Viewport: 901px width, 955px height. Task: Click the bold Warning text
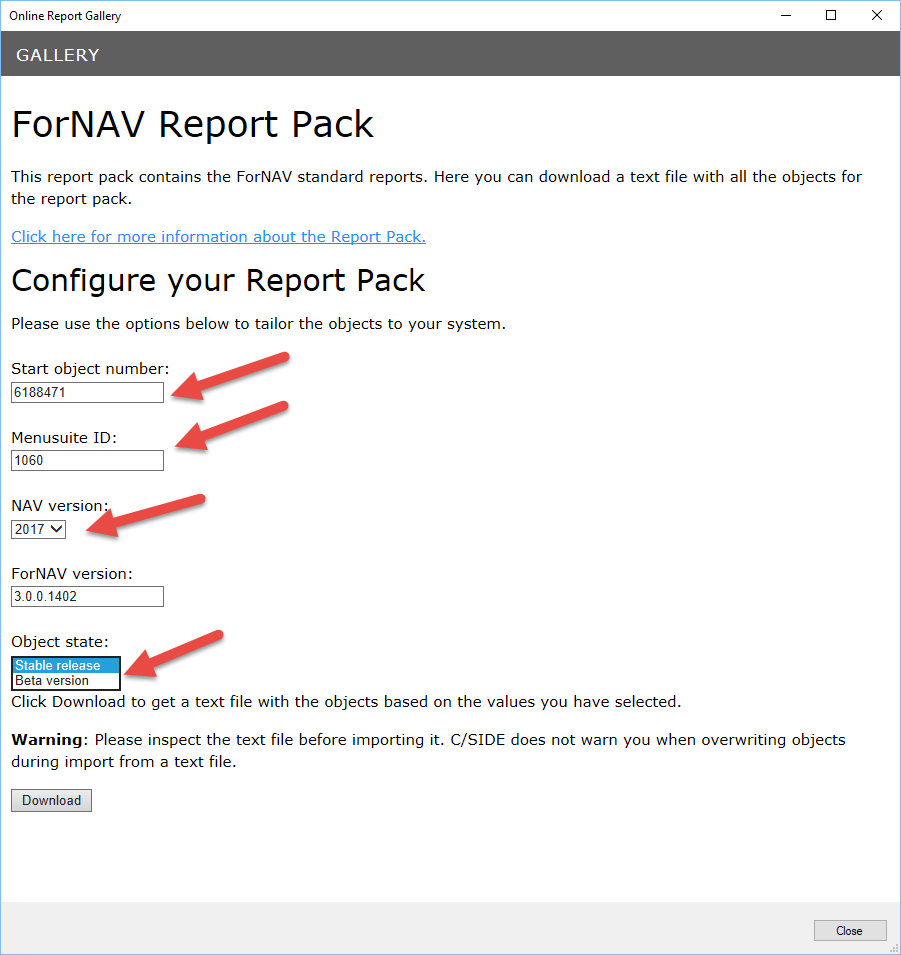click(45, 741)
